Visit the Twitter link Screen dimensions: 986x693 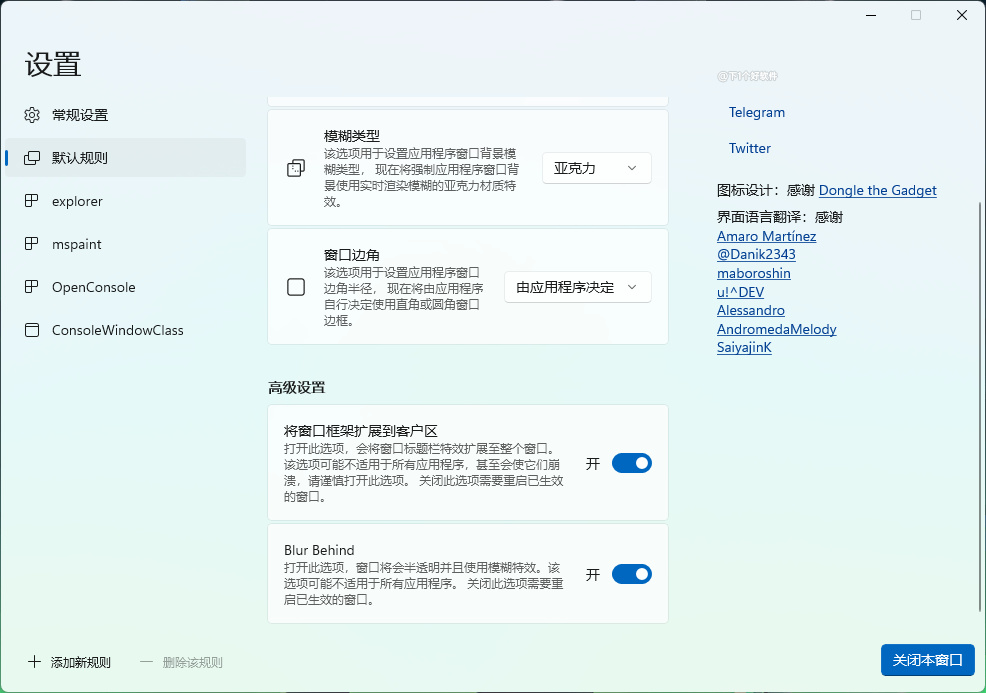point(750,148)
